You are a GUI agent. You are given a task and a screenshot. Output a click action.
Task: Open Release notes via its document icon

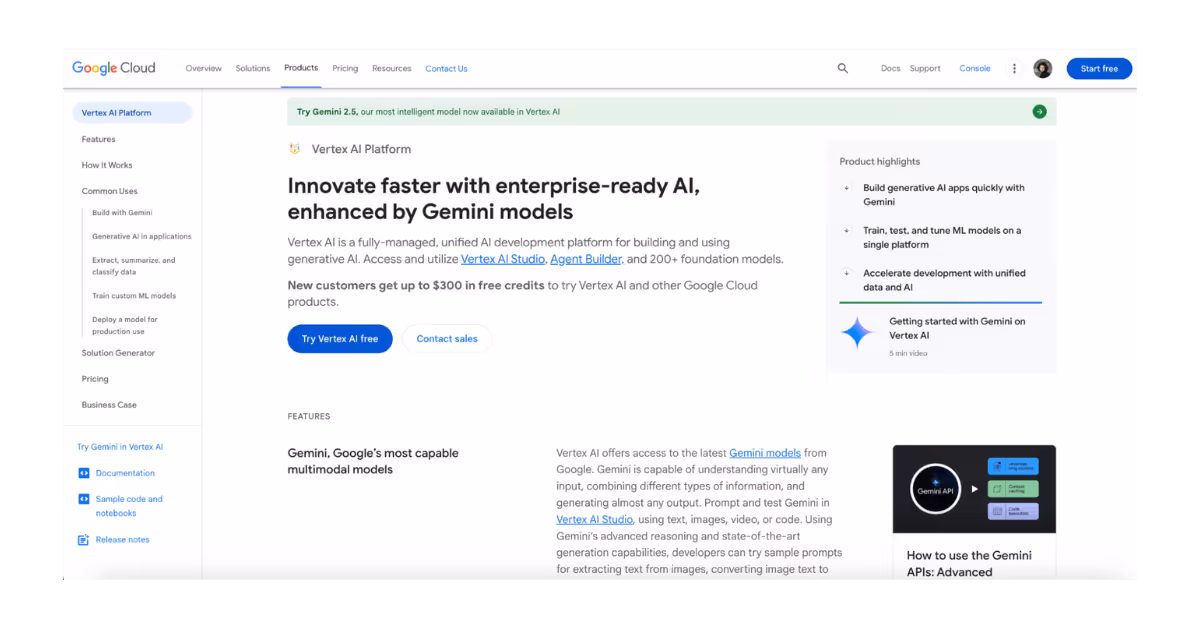(x=83, y=539)
